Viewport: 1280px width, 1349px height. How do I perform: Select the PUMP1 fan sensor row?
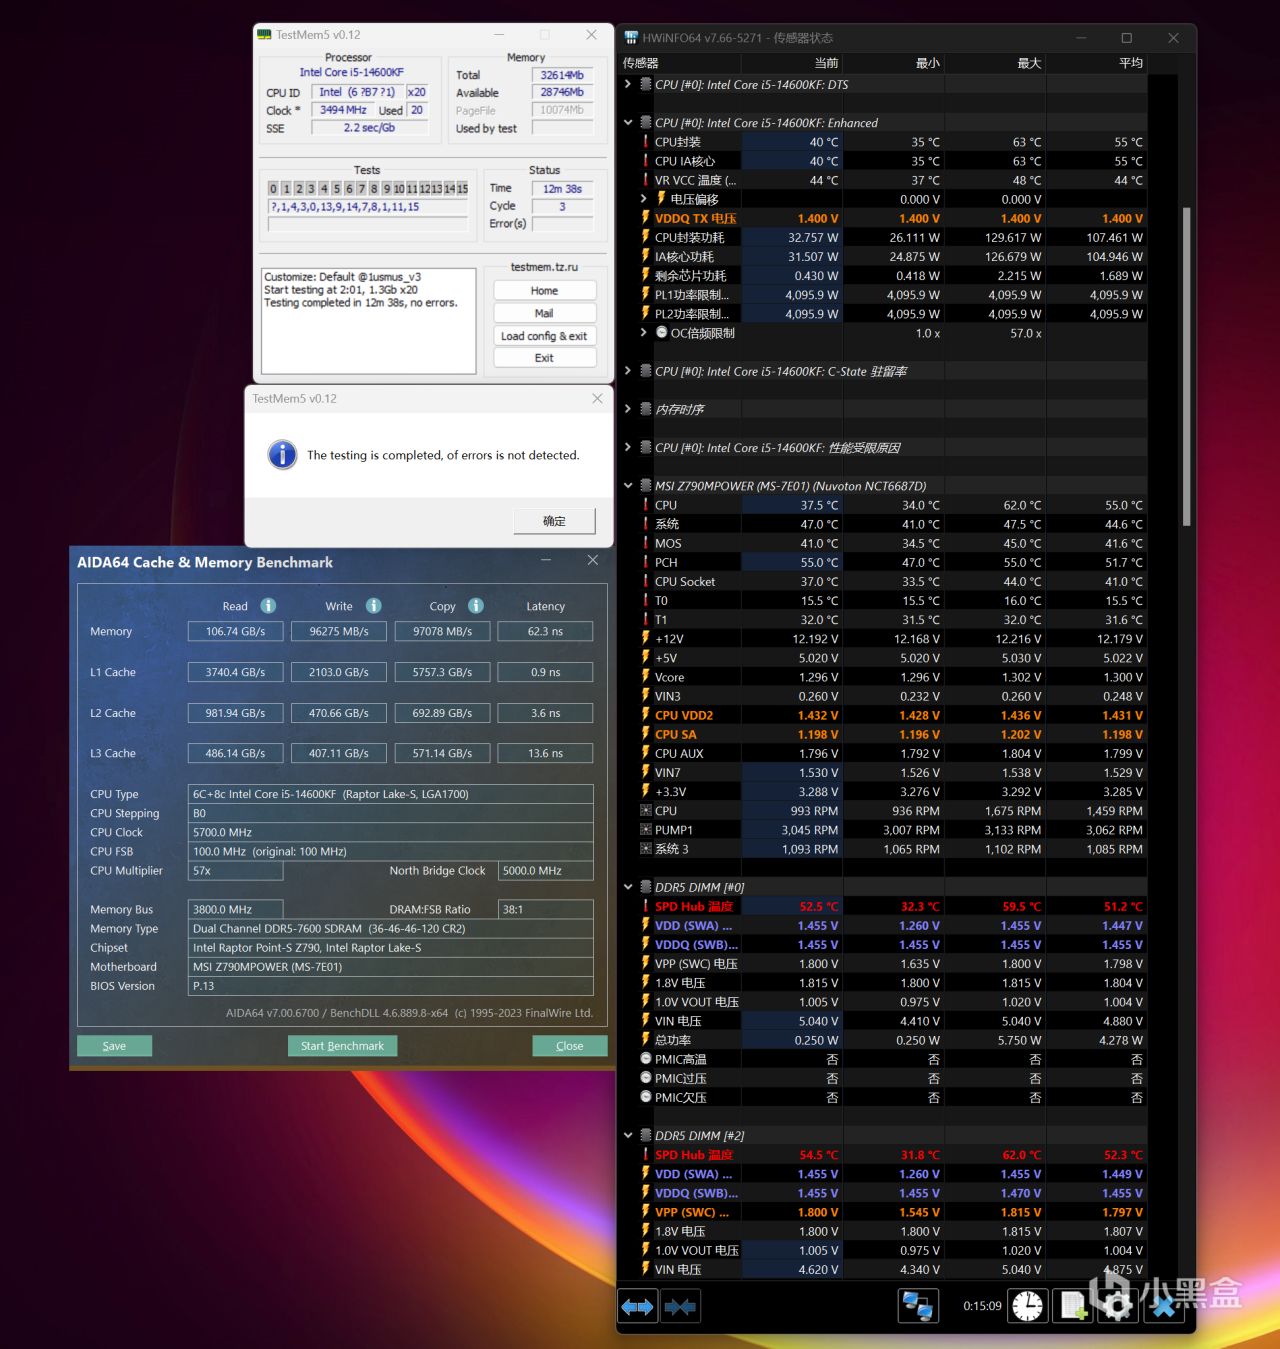coord(892,830)
